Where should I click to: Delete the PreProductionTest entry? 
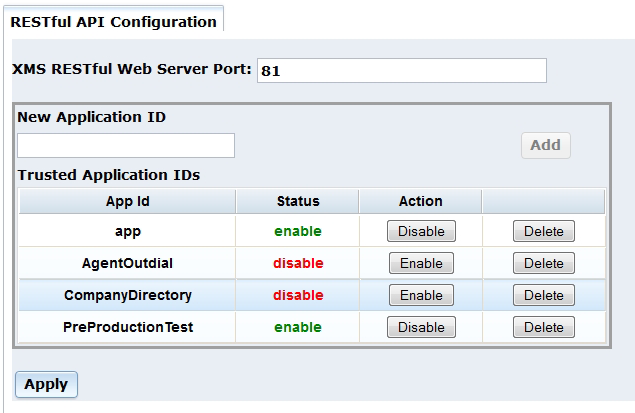(543, 327)
